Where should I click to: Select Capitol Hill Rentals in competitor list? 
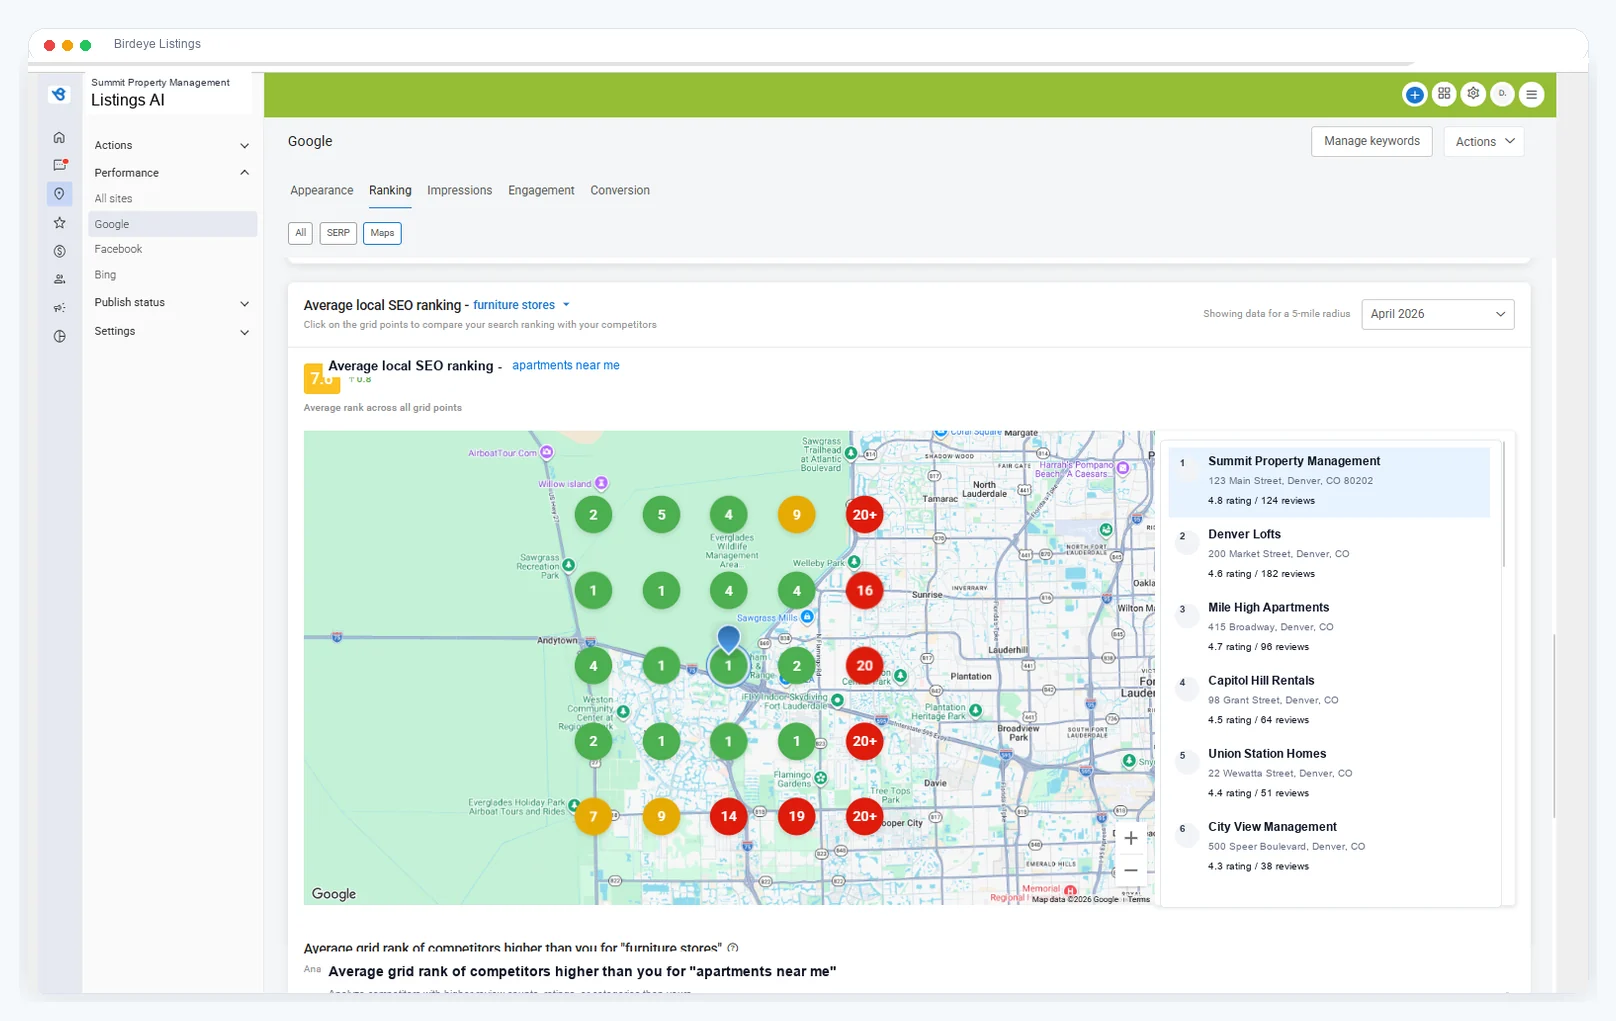(1329, 700)
